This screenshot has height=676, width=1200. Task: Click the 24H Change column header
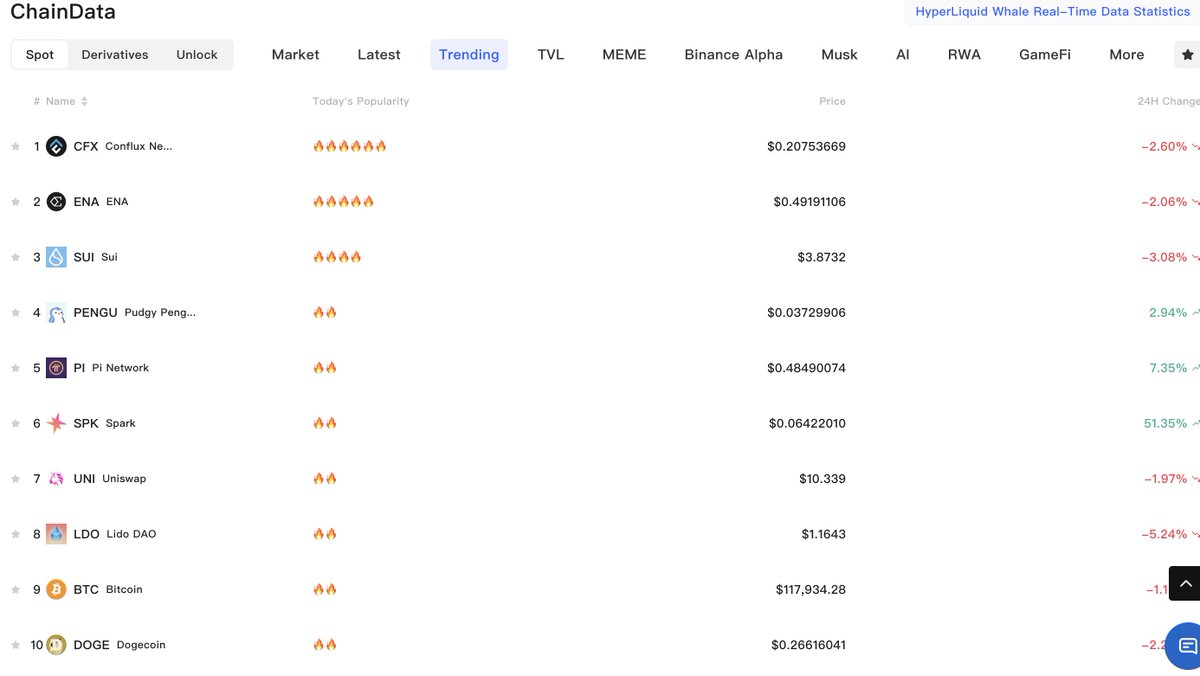click(x=1168, y=101)
